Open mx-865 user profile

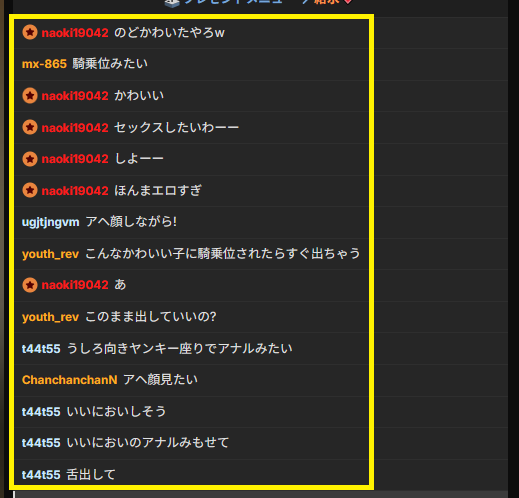tap(44, 64)
